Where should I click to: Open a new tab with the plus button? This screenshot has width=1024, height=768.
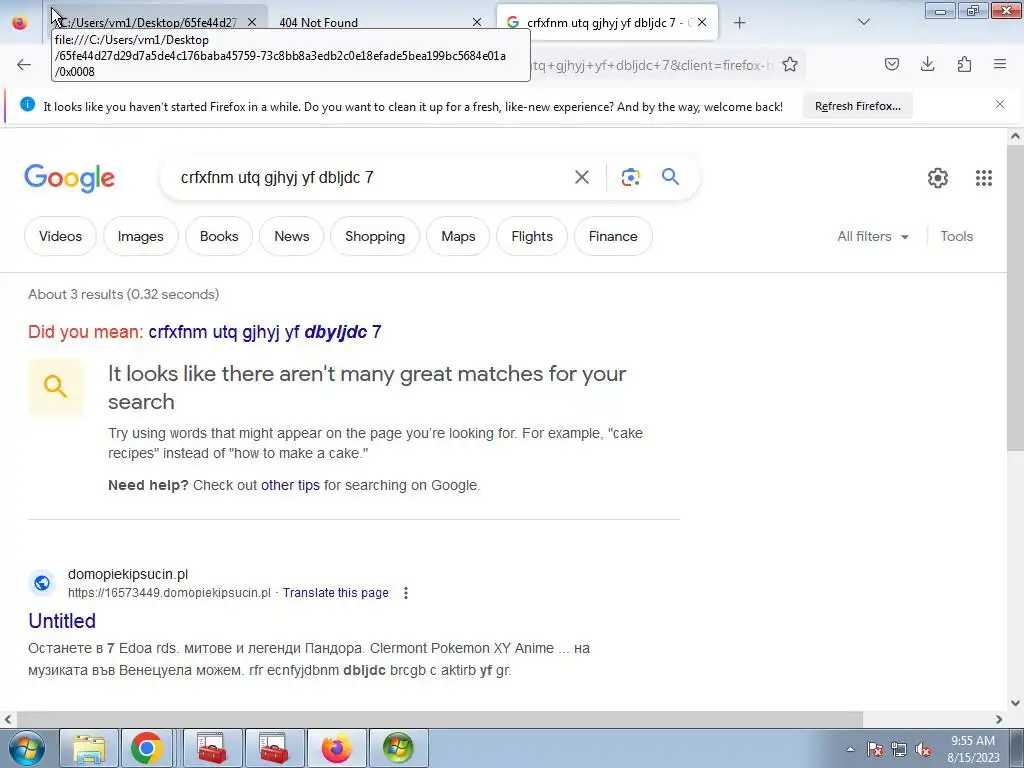pyautogui.click(x=739, y=23)
